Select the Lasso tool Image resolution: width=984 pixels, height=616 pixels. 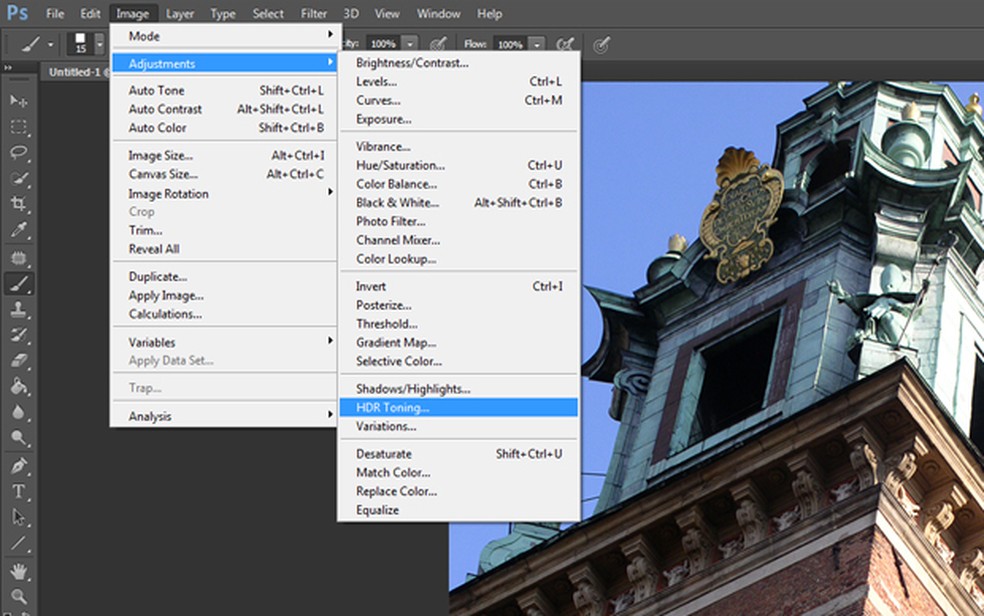[18, 153]
